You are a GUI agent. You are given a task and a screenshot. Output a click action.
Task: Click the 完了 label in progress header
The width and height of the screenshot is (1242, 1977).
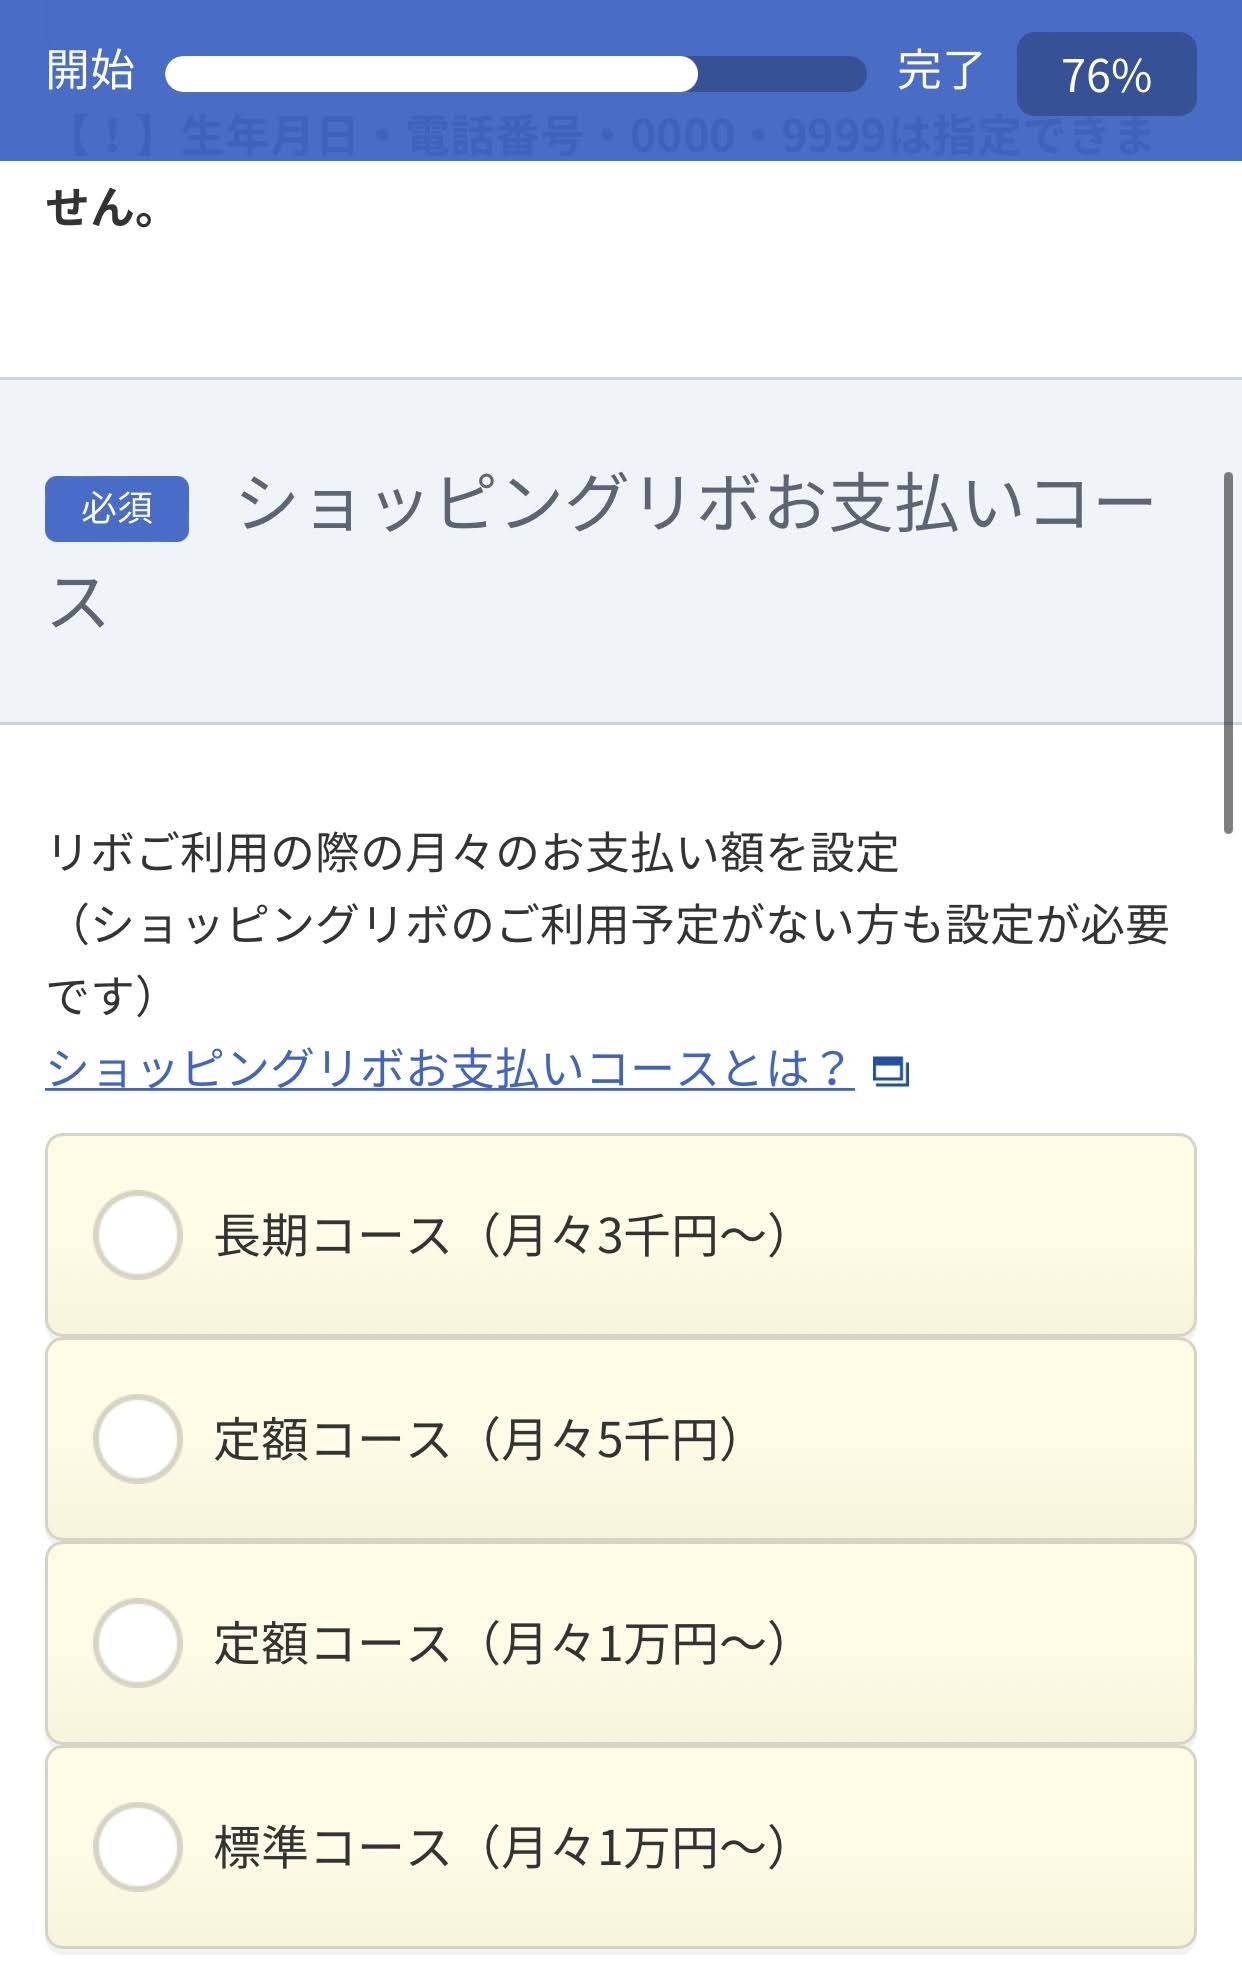(x=940, y=71)
